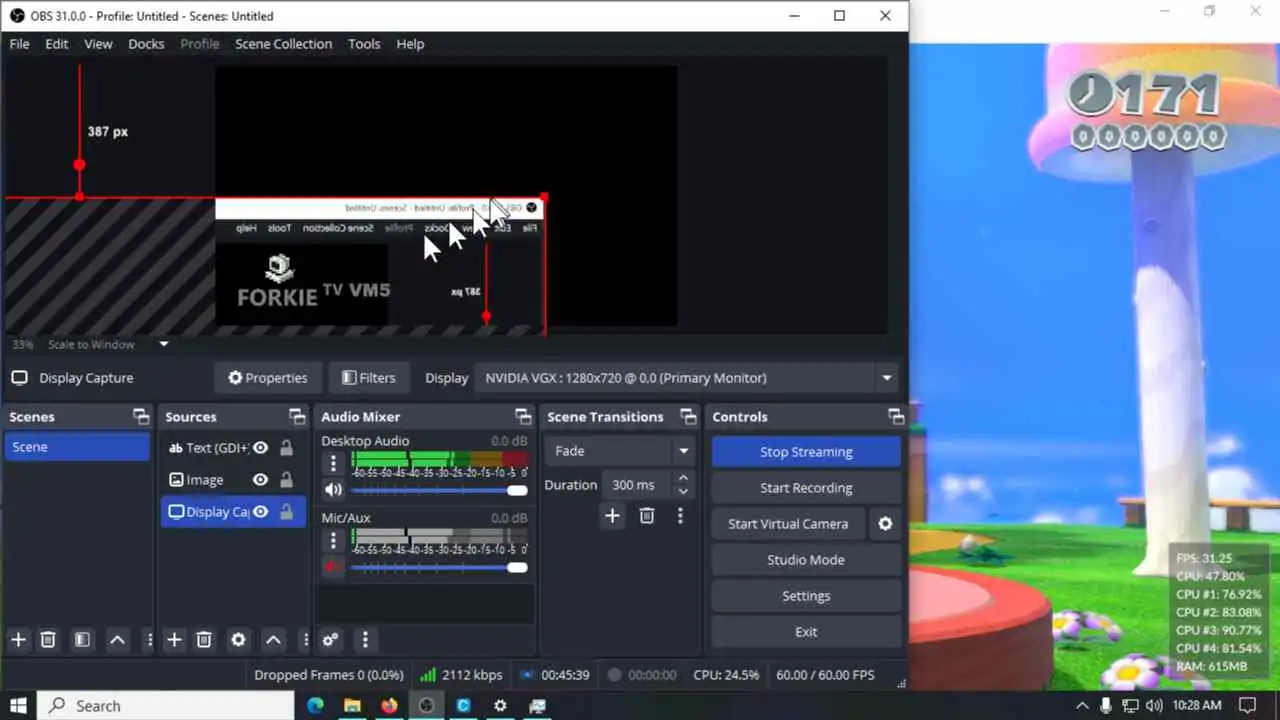Open OBS Settings from Controls
Image resolution: width=1280 pixels, height=720 pixels.
pos(806,596)
